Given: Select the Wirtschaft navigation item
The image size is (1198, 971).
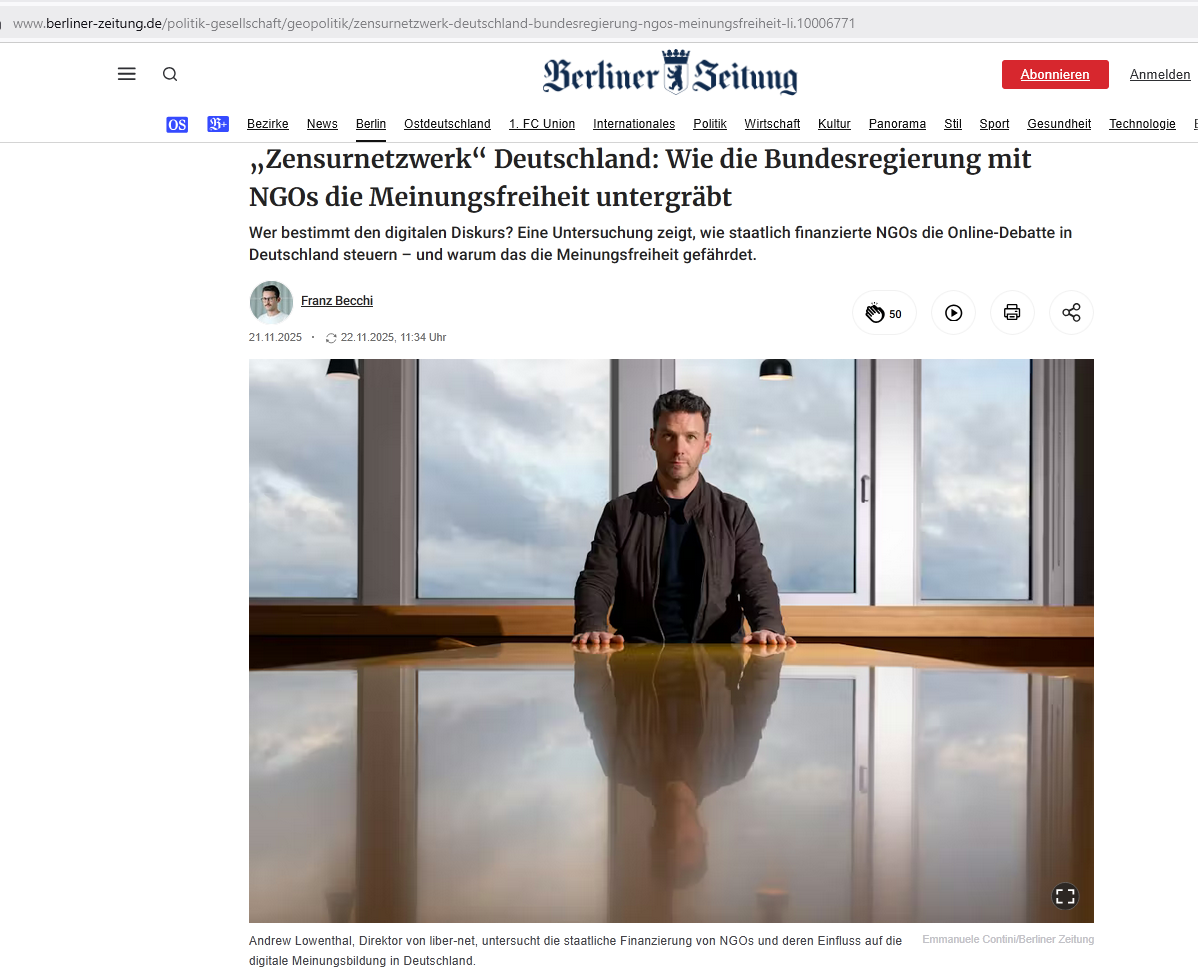Looking at the screenshot, I should pos(772,124).
